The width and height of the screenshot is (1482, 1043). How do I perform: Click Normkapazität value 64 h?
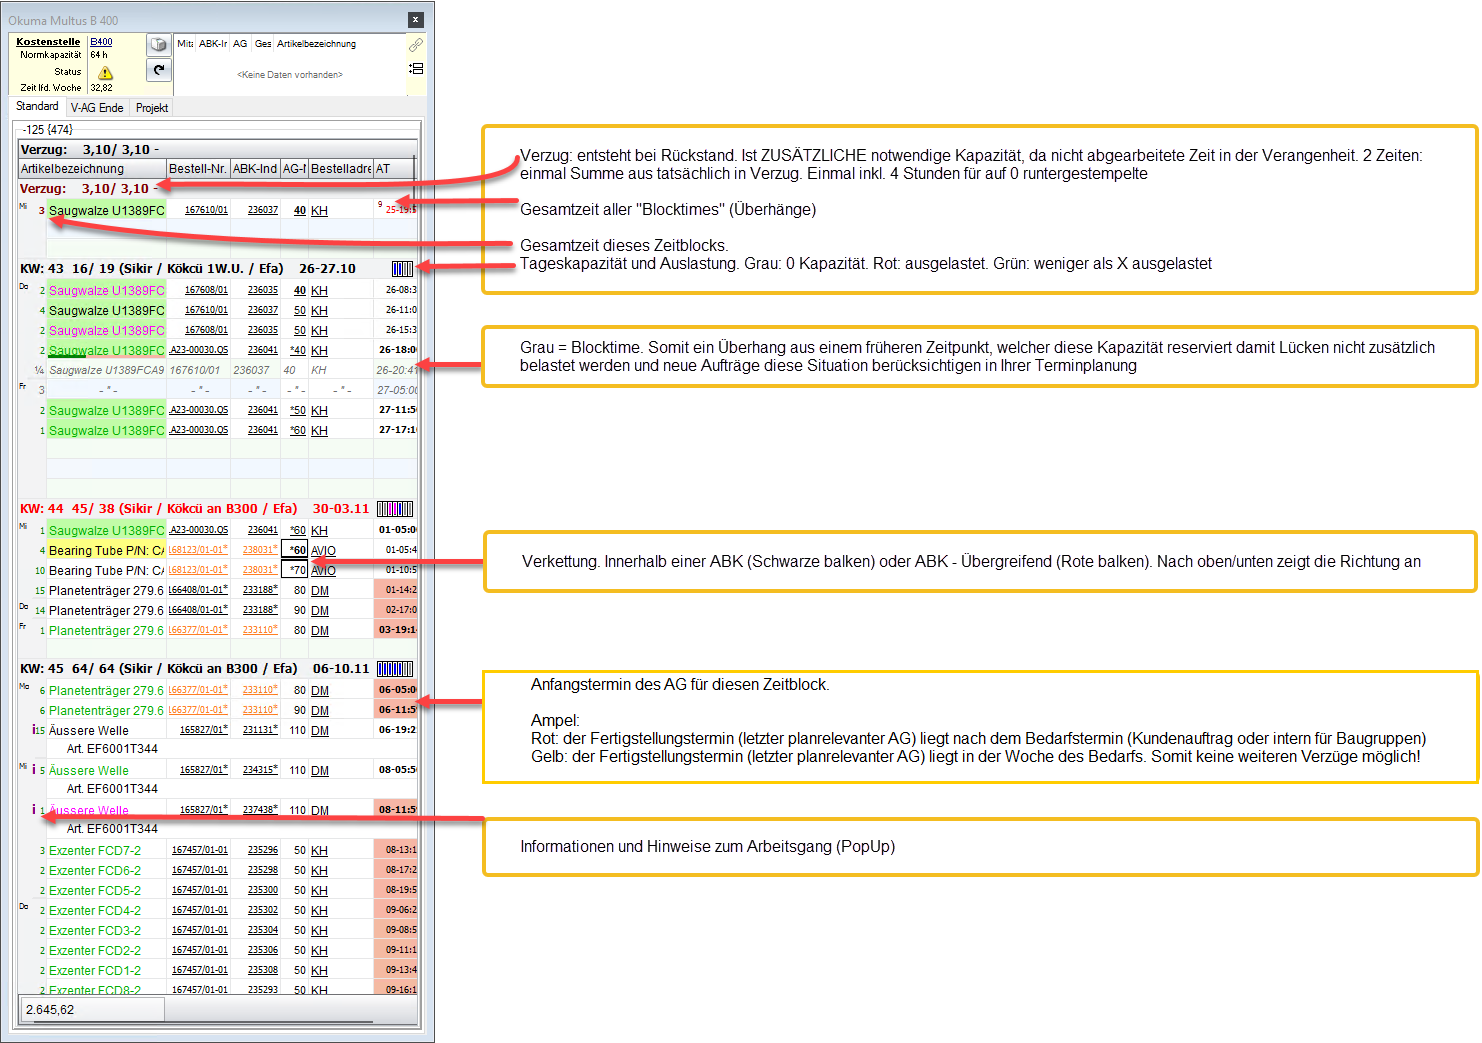click(99, 55)
